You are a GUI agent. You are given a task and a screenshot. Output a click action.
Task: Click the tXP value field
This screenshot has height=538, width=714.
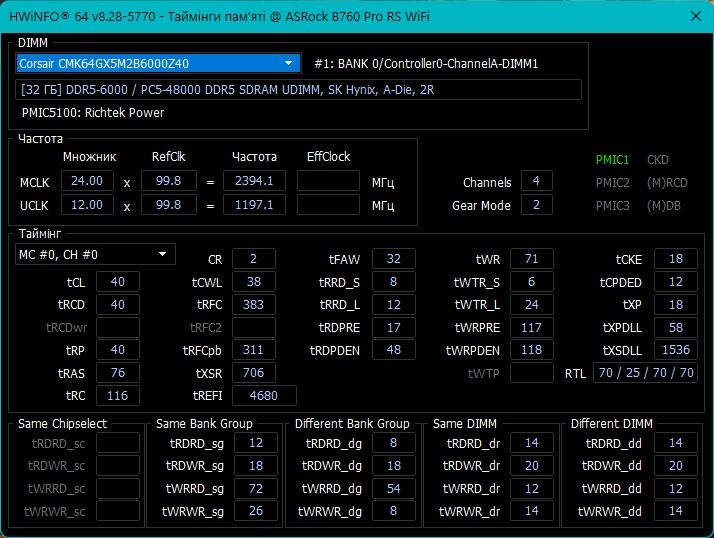(676, 304)
